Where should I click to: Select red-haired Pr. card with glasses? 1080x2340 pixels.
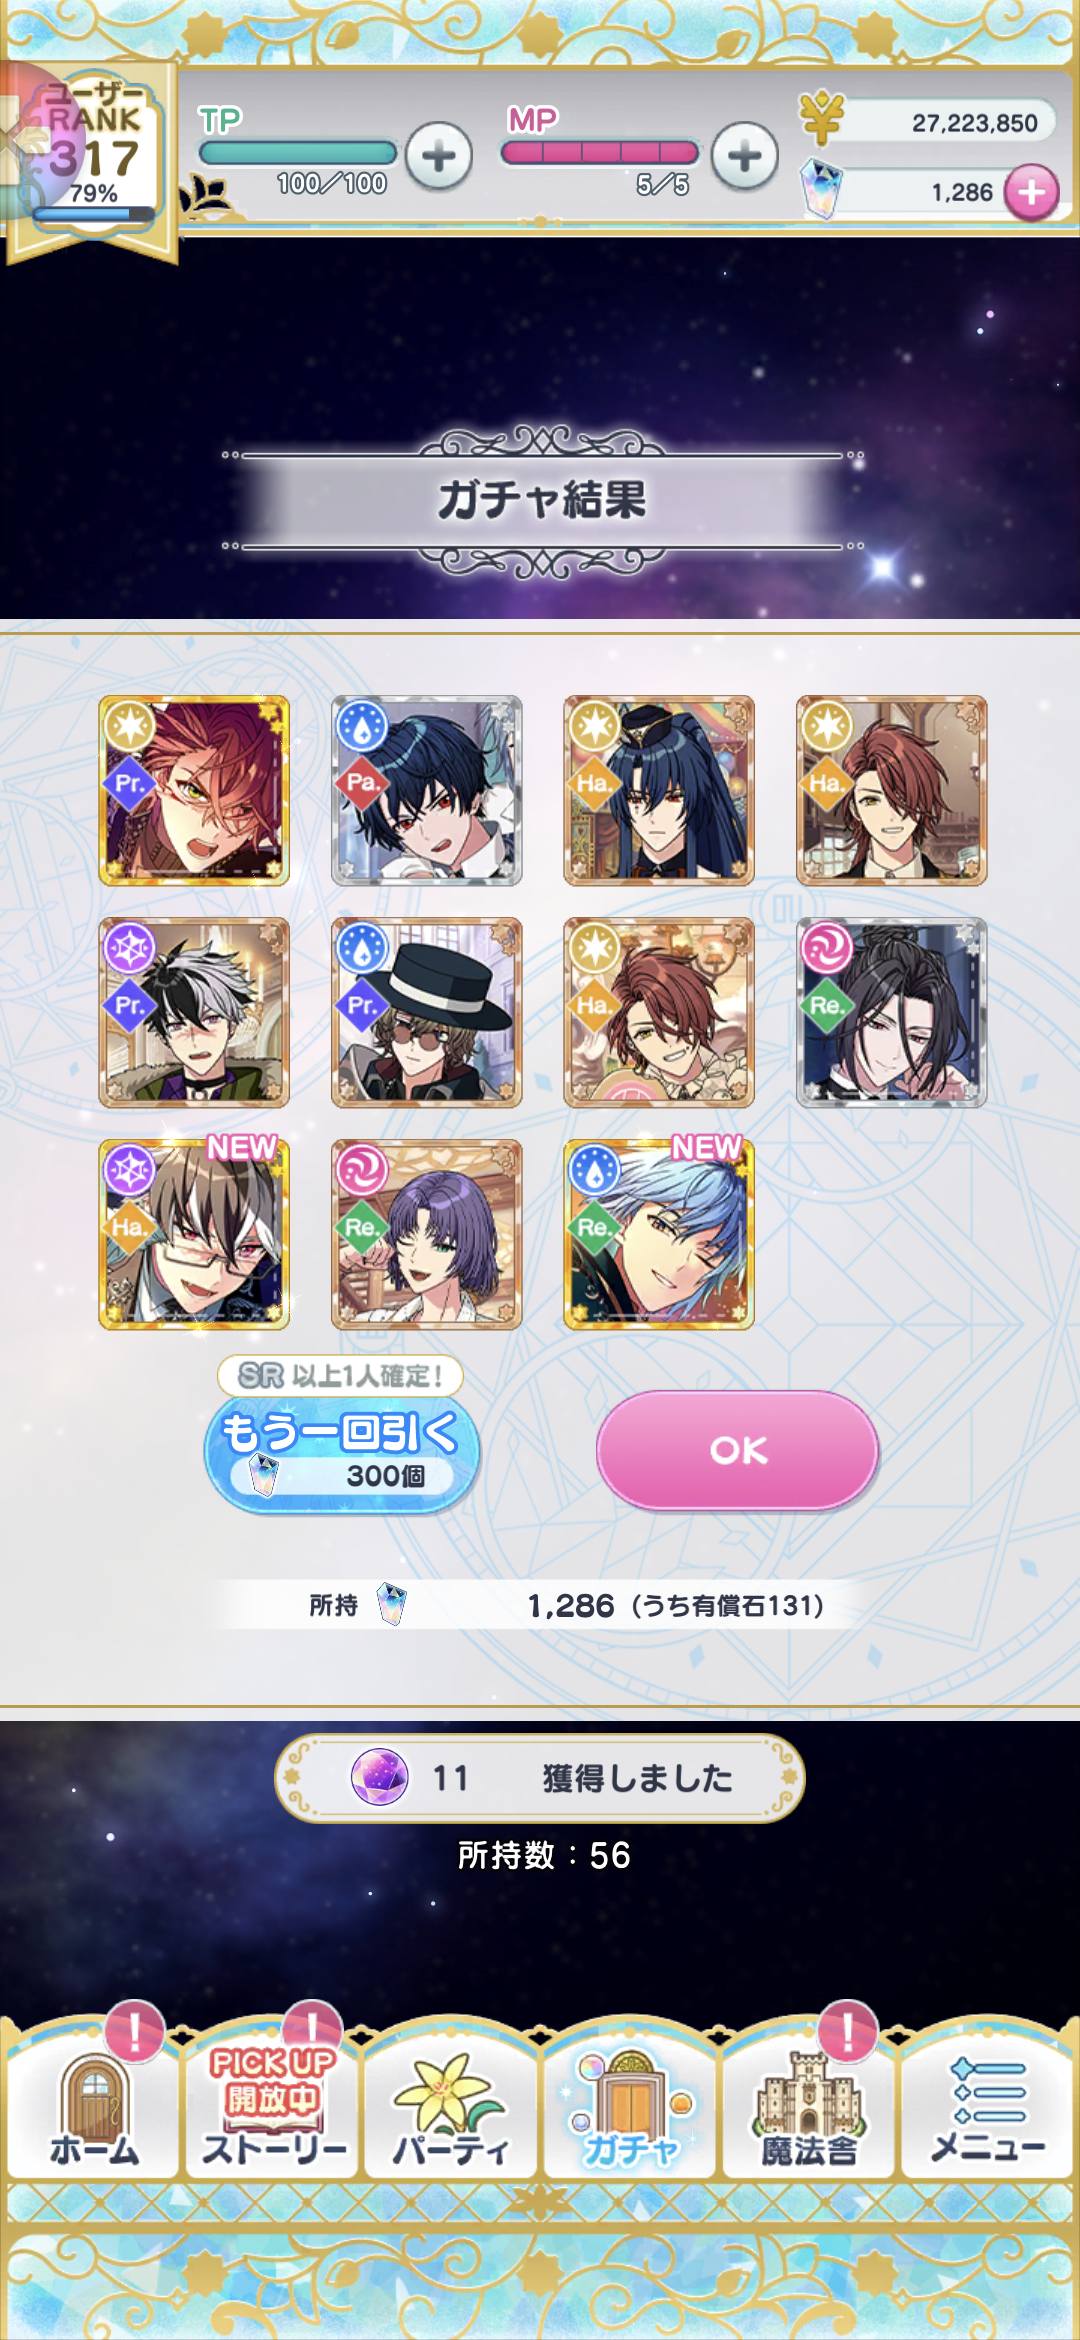point(194,790)
